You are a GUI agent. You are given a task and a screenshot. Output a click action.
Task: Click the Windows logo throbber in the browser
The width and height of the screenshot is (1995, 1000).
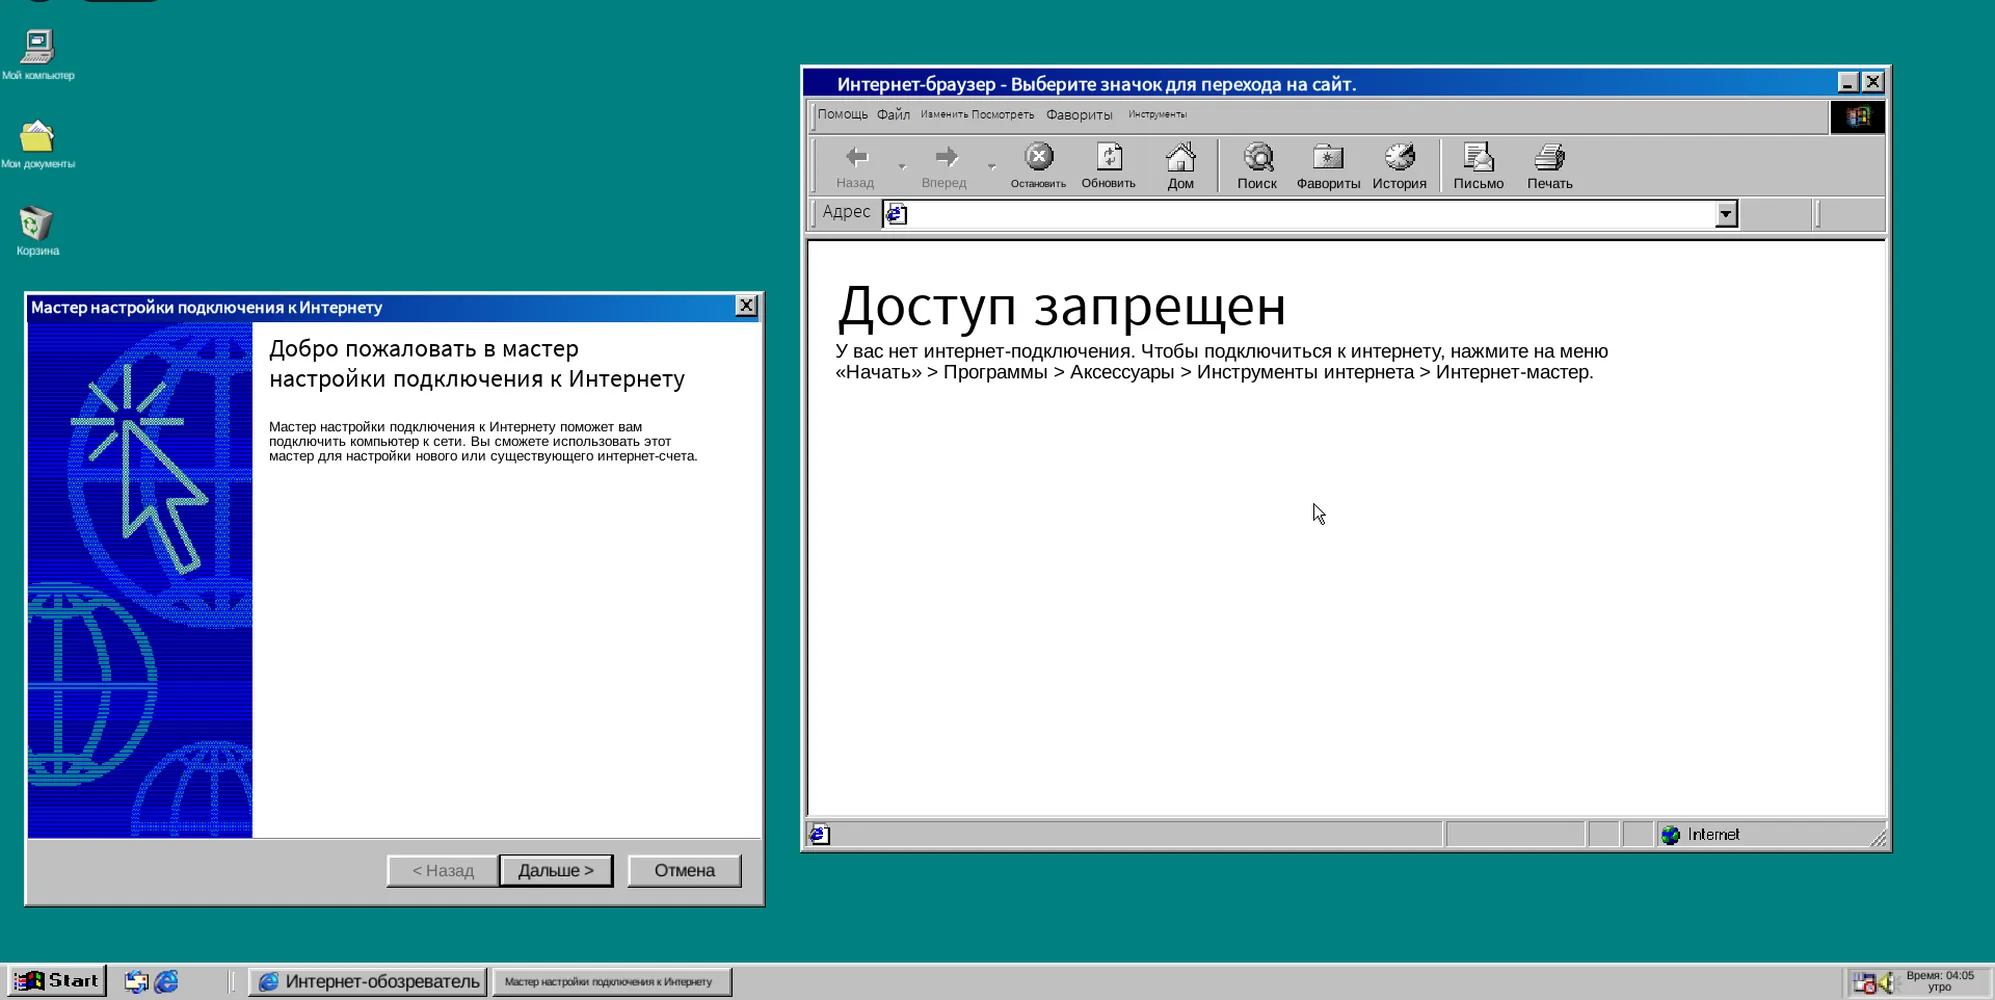pyautogui.click(x=1858, y=117)
